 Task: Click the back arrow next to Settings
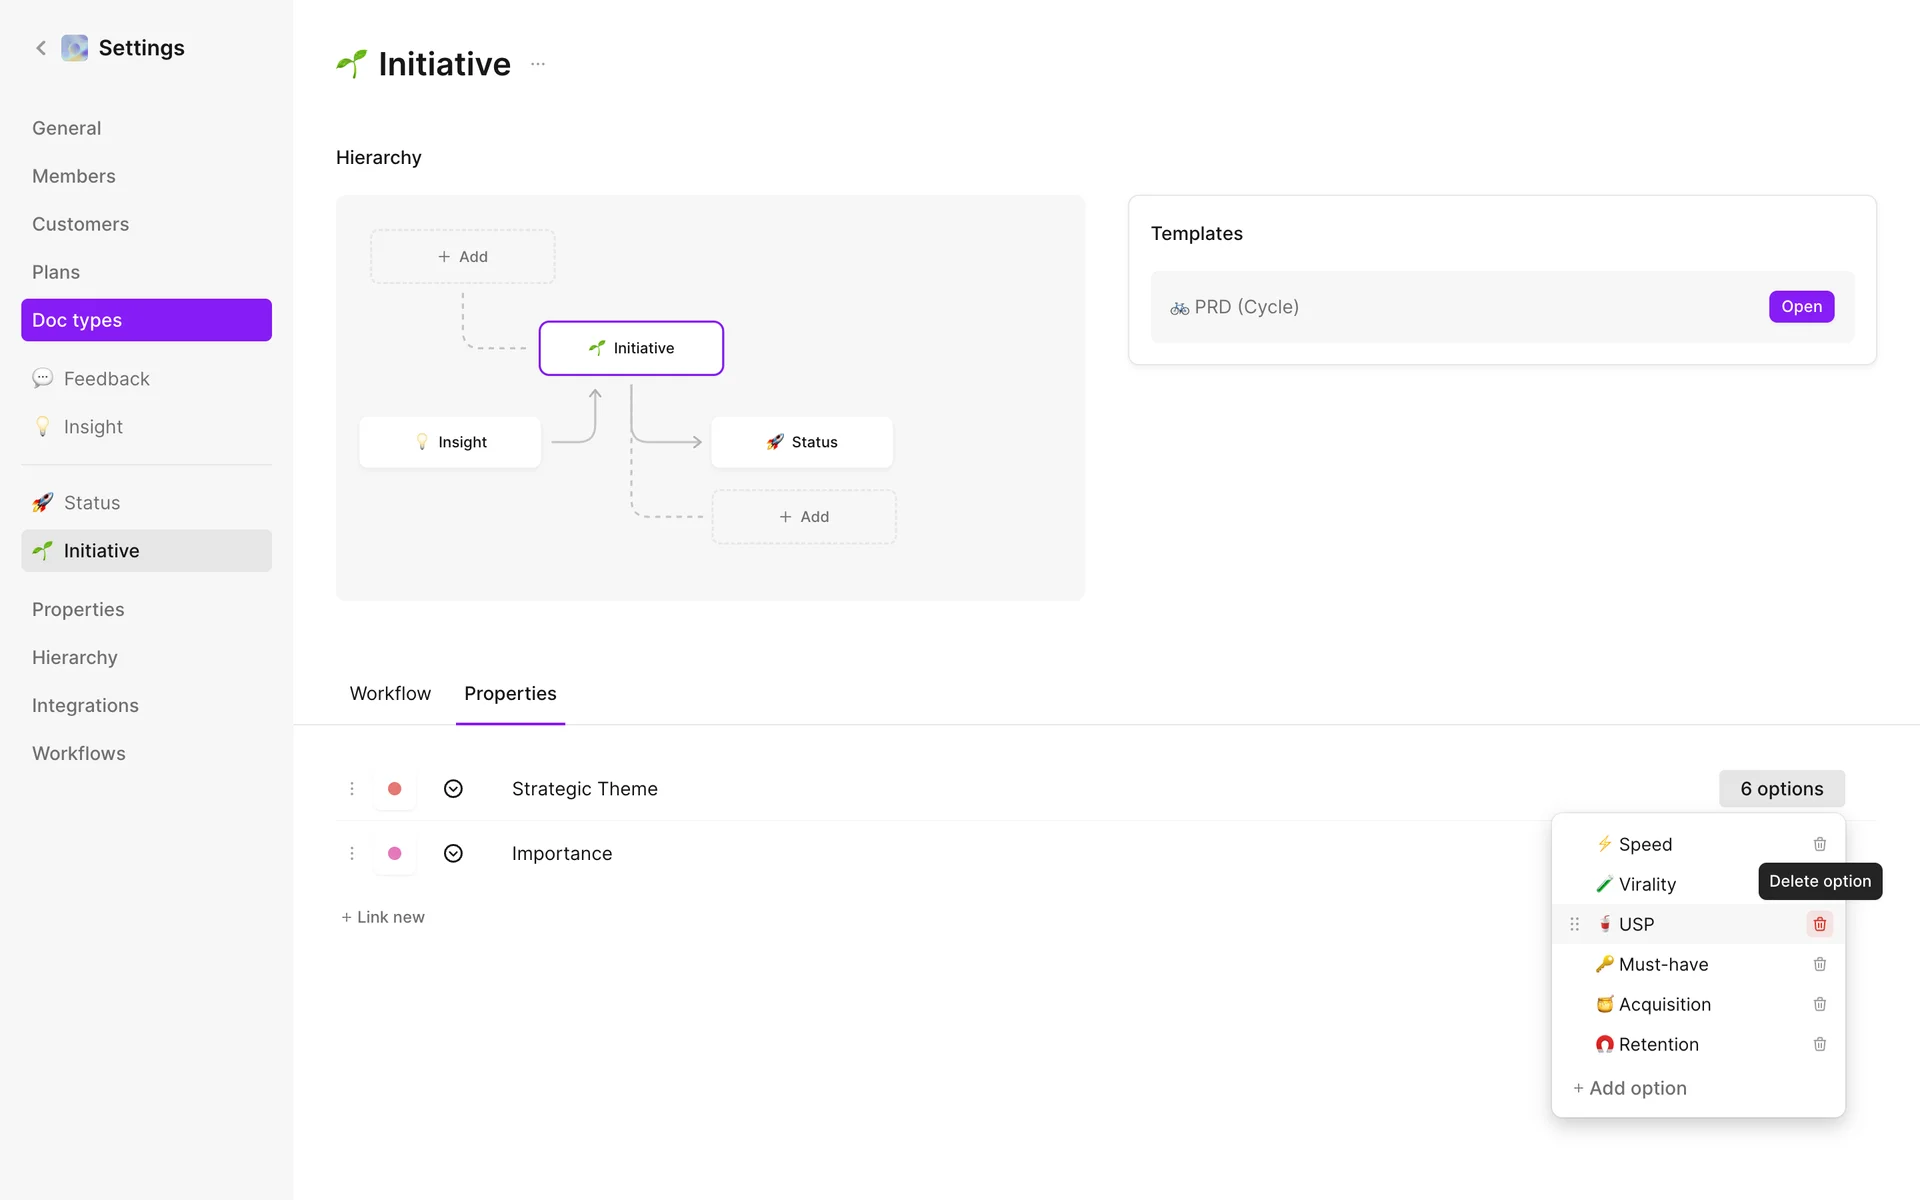pos(41,48)
